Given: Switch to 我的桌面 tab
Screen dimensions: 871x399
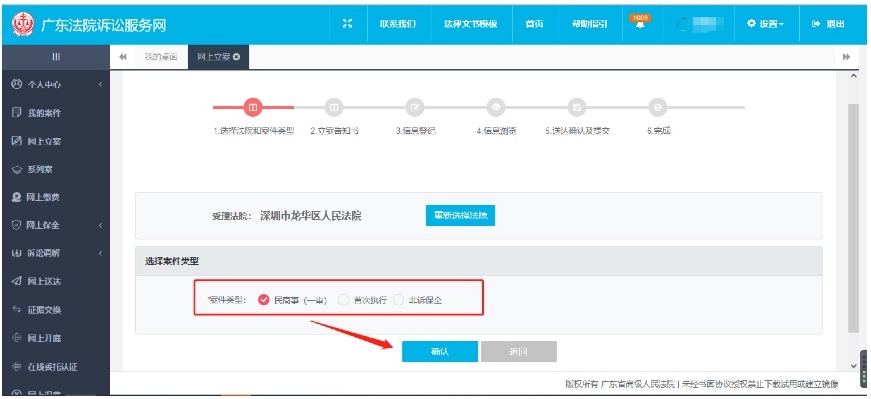Looking at the screenshot, I should click(x=161, y=57).
